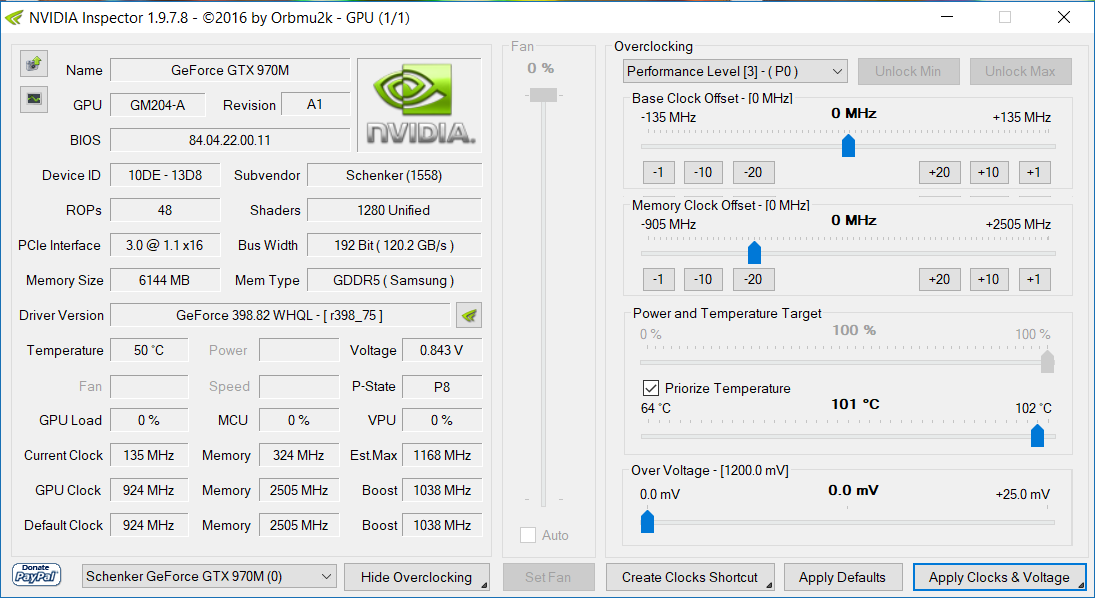Open the Schenker GeForce GTX 970M selector
Image resolution: width=1095 pixels, height=598 pixels.
click(x=209, y=576)
